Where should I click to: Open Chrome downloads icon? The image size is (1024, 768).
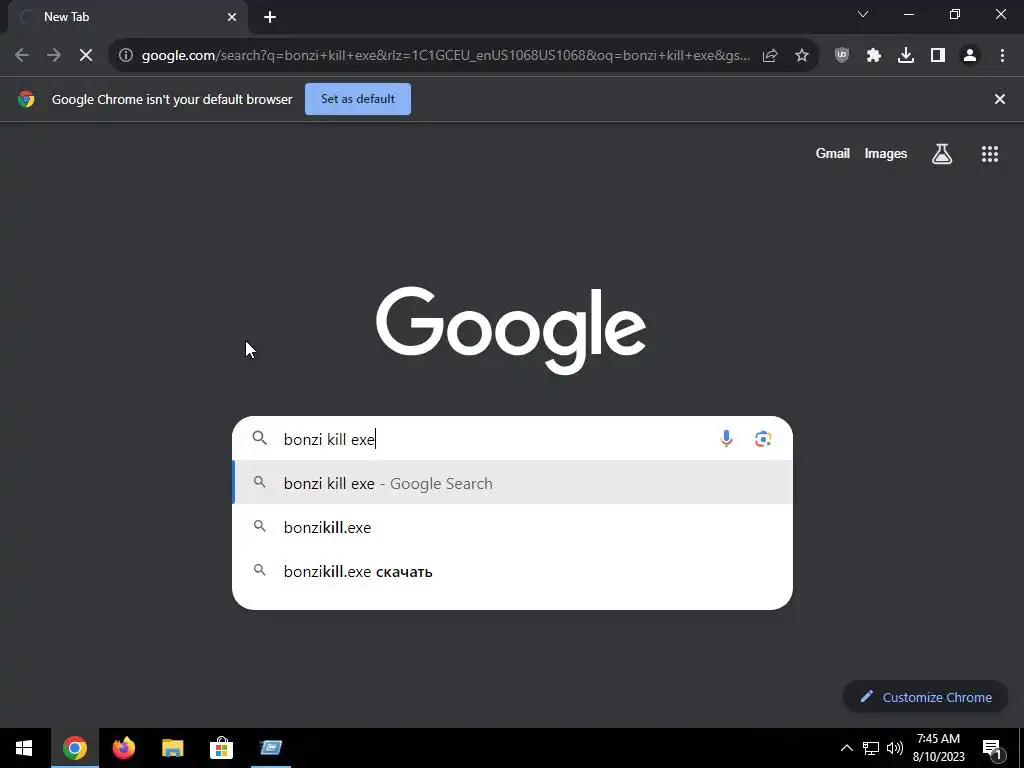point(906,56)
